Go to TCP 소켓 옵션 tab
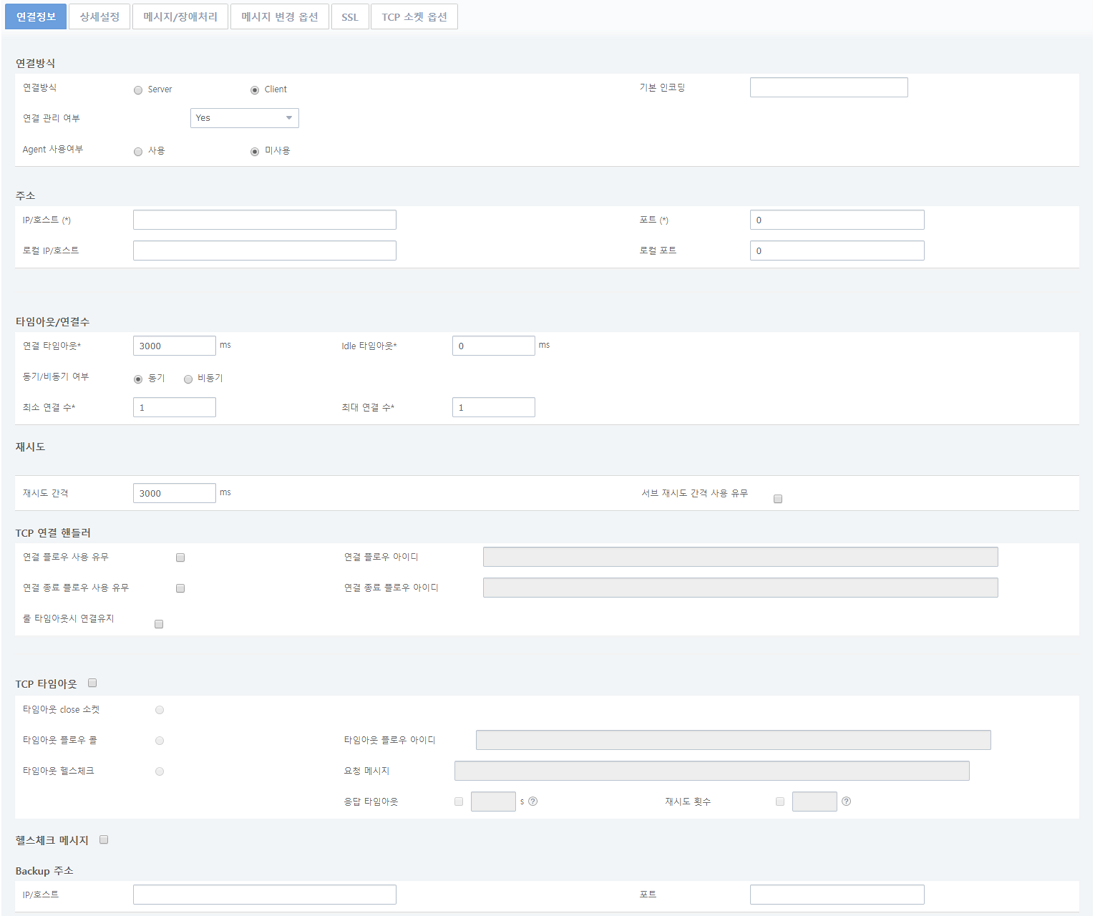Viewport: 1100px width, 916px height. point(414,17)
